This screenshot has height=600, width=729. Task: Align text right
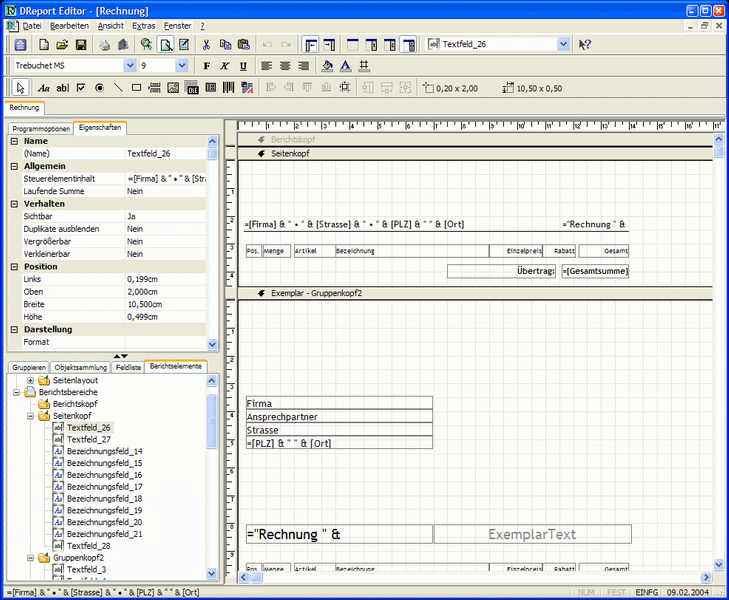[x=304, y=66]
